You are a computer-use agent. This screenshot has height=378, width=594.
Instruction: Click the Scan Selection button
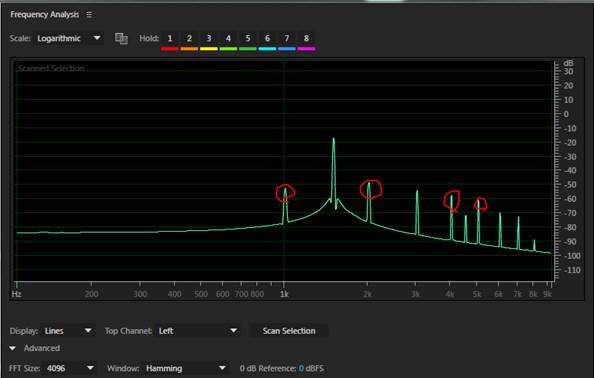(289, 331)
